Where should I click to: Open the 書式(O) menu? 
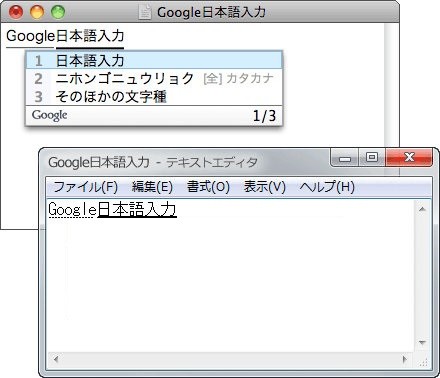click(208, 187)
